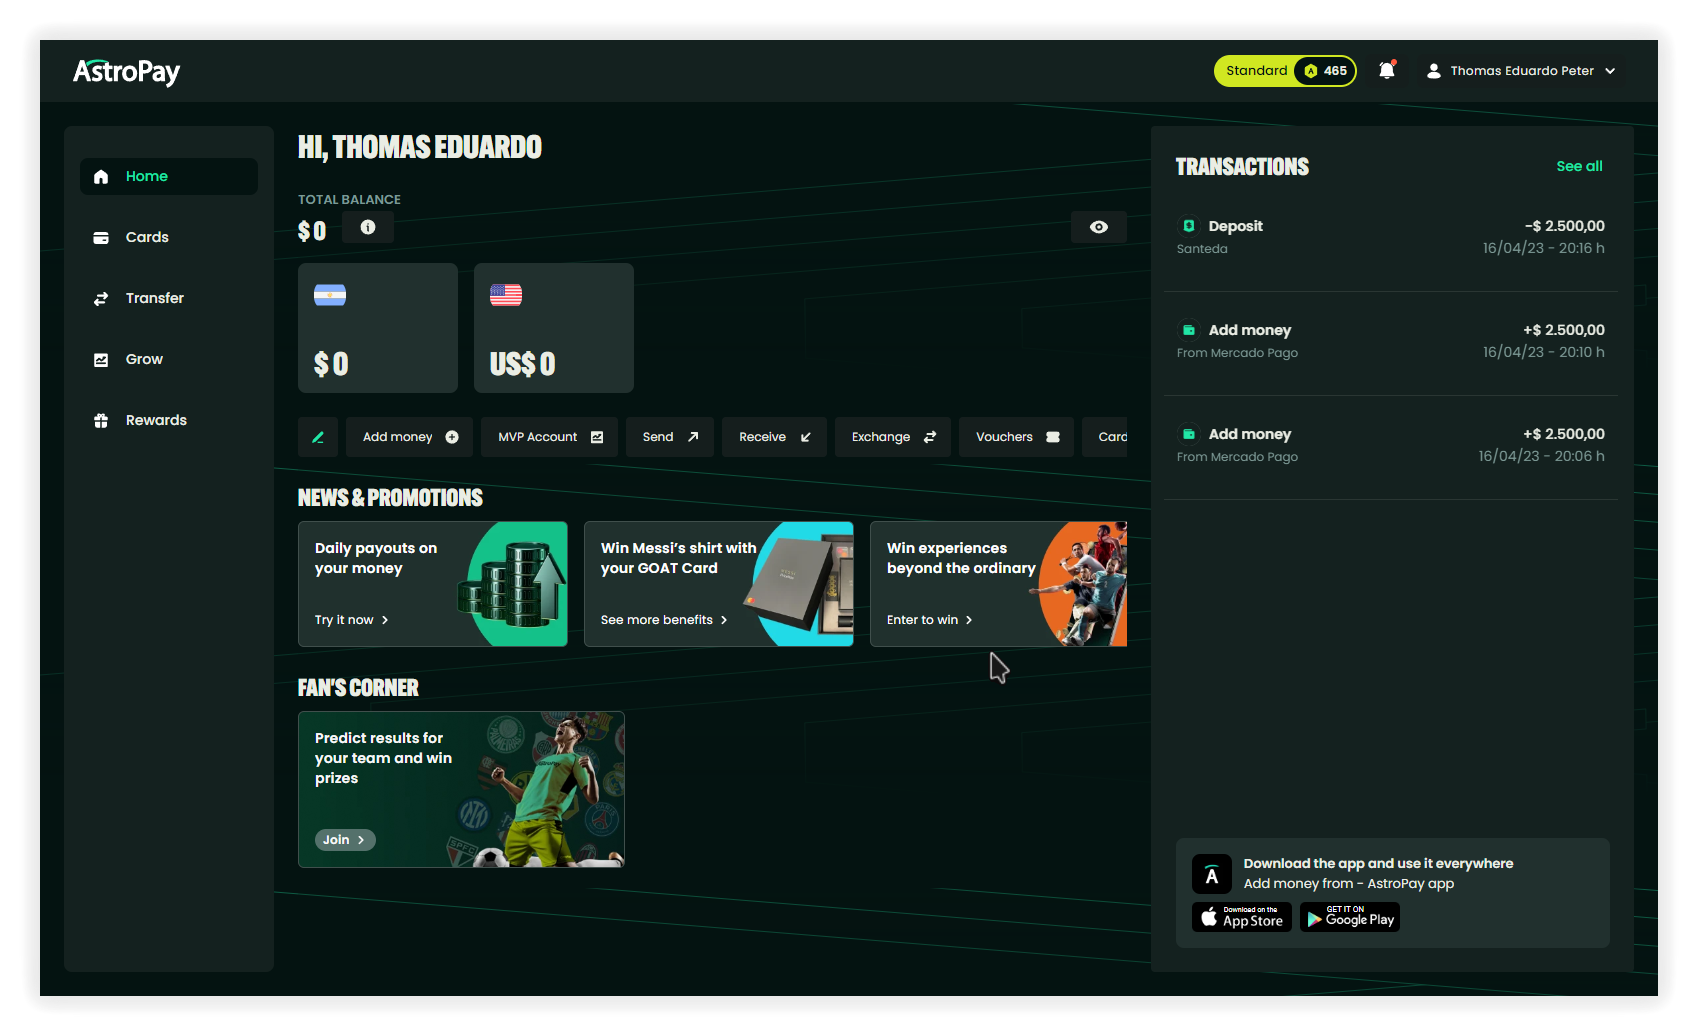This screenshot has height=1036, width=1698.
Task: Click the Deposit transaction icon
Action: tap(1189, 226)
